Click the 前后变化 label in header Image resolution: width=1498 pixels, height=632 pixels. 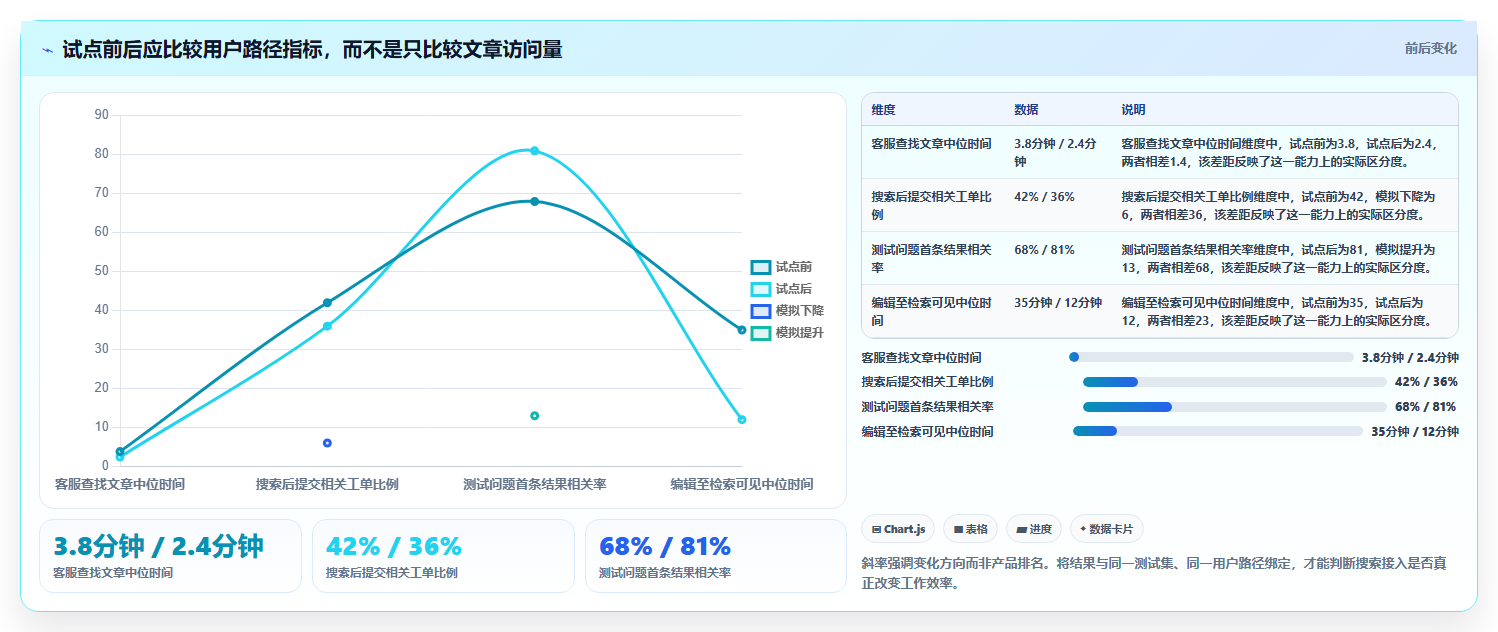pos(1430,48)
